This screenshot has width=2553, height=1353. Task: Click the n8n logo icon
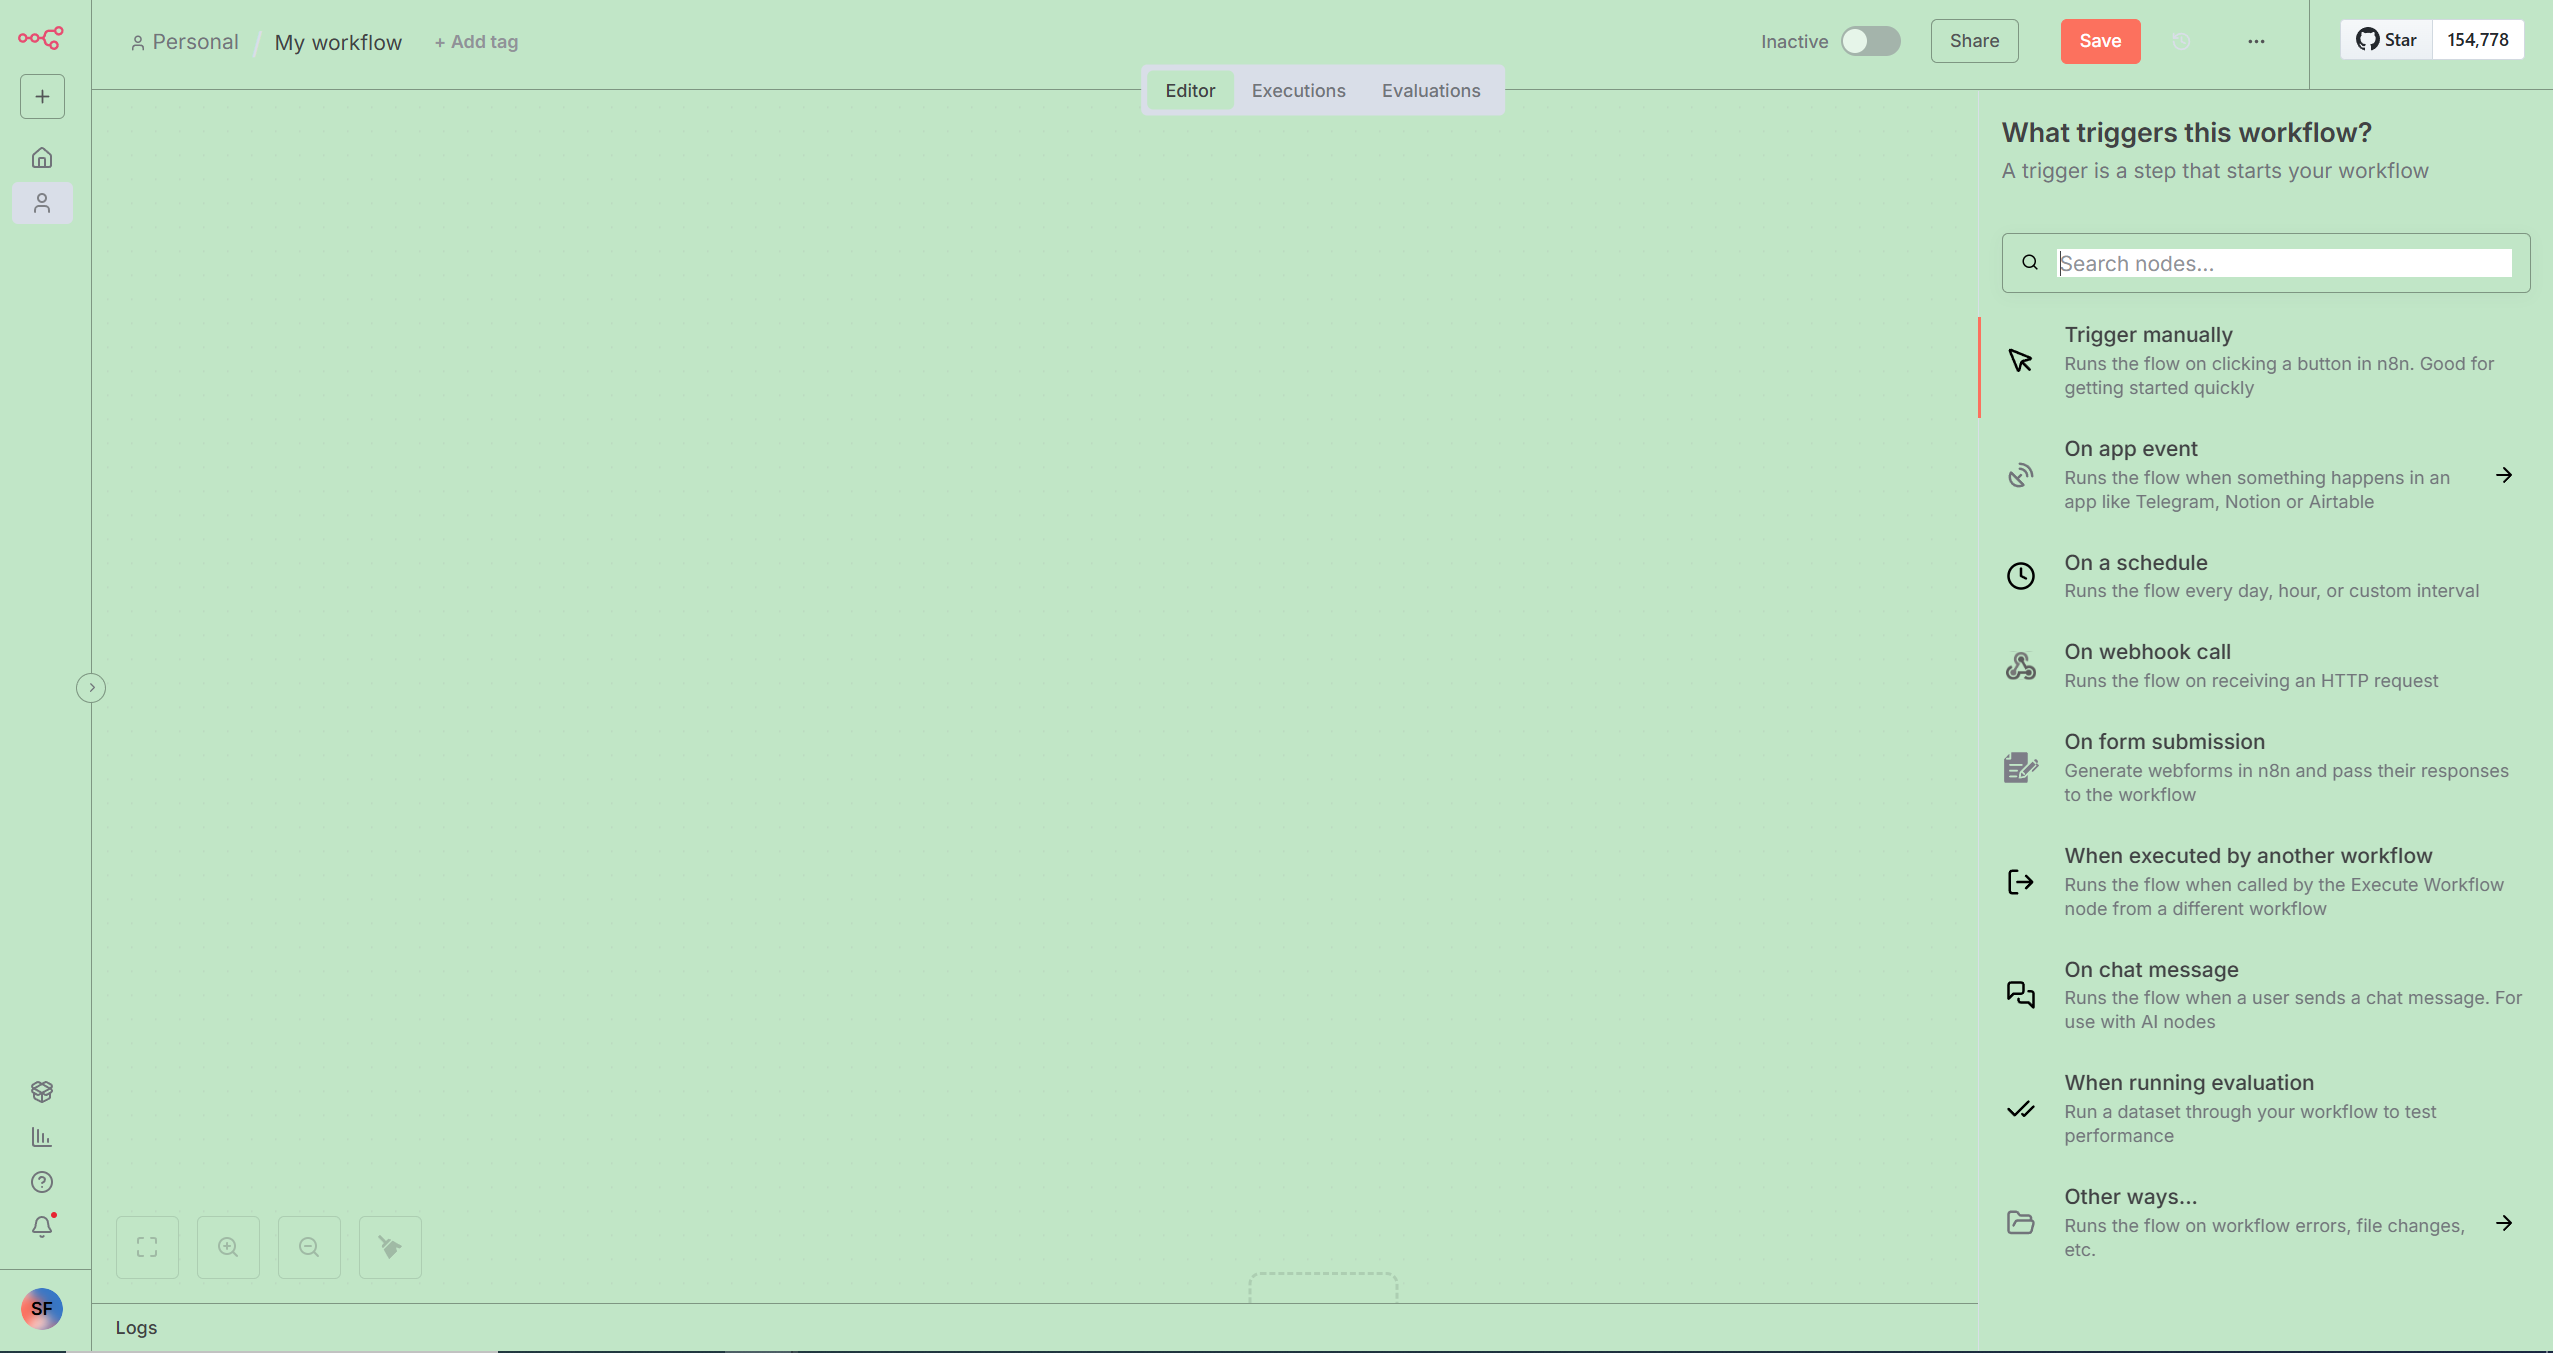pos(41,38)
